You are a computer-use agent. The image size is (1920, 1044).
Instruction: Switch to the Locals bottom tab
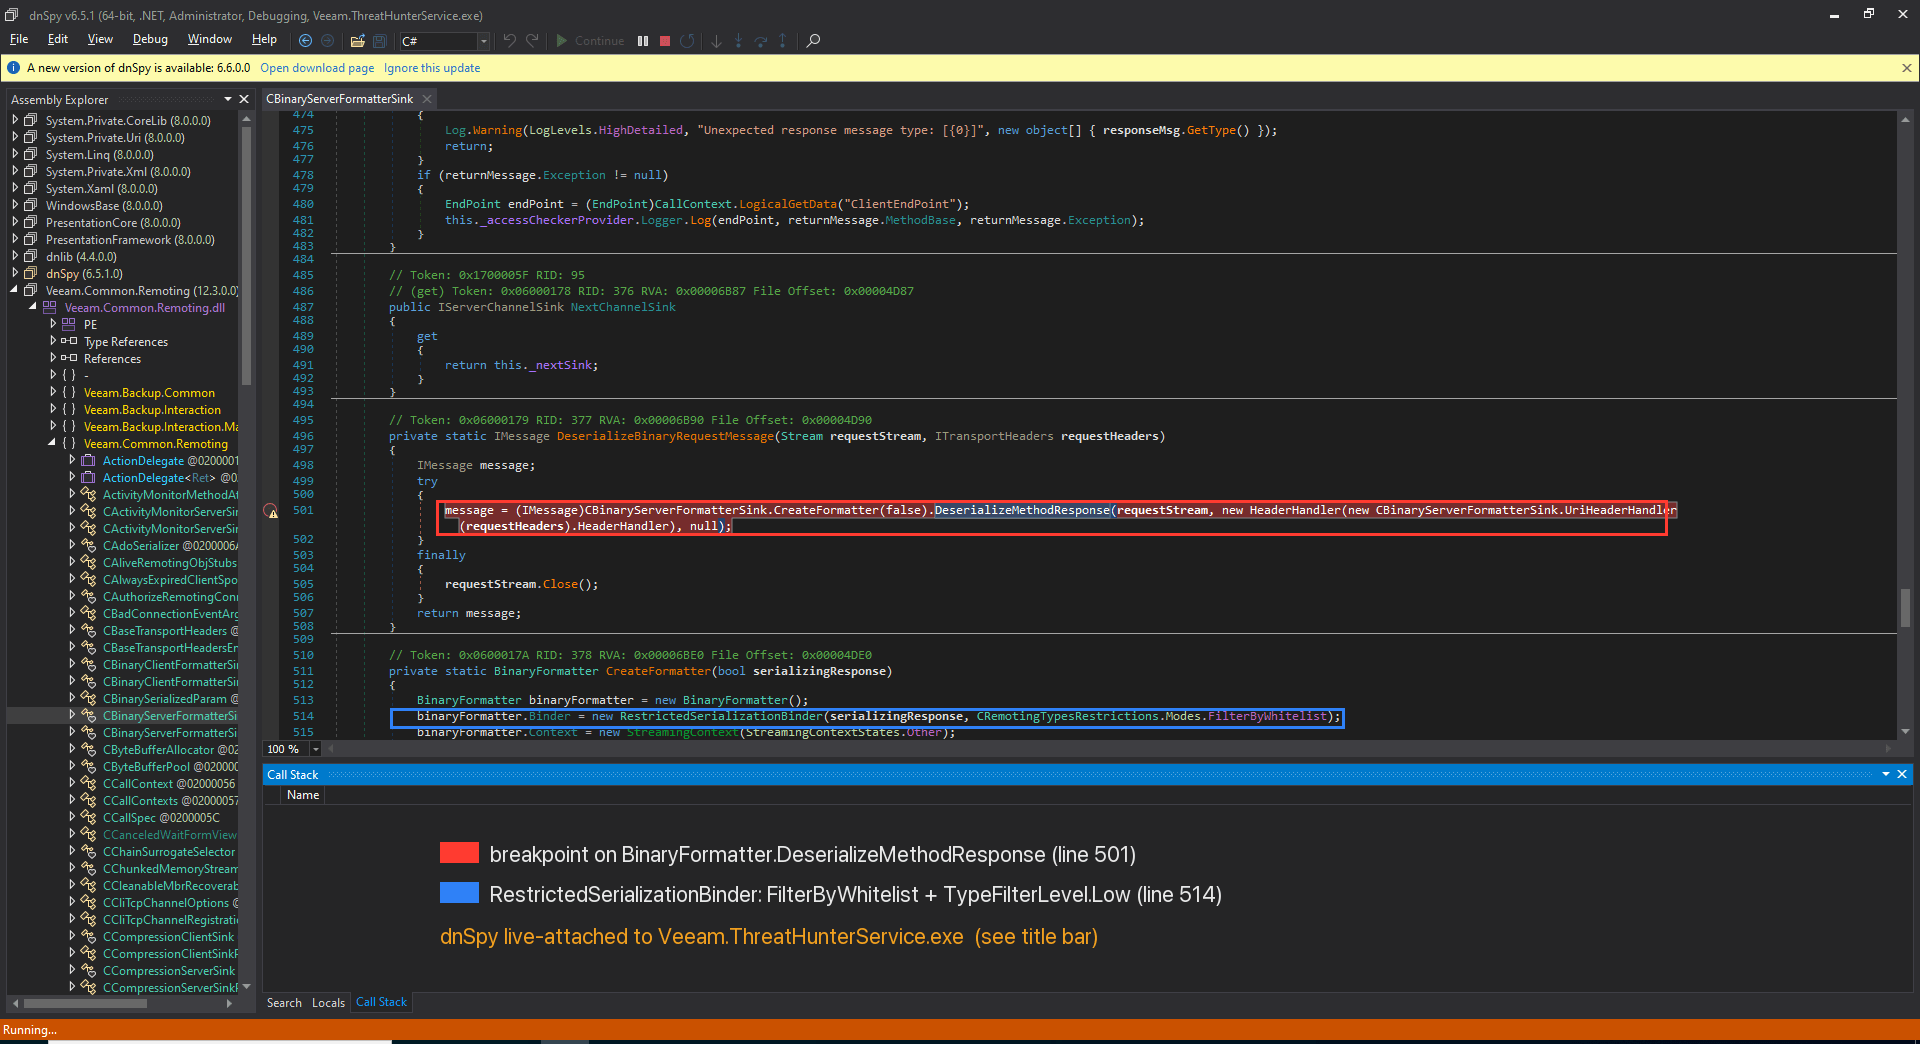point(328,1002)
